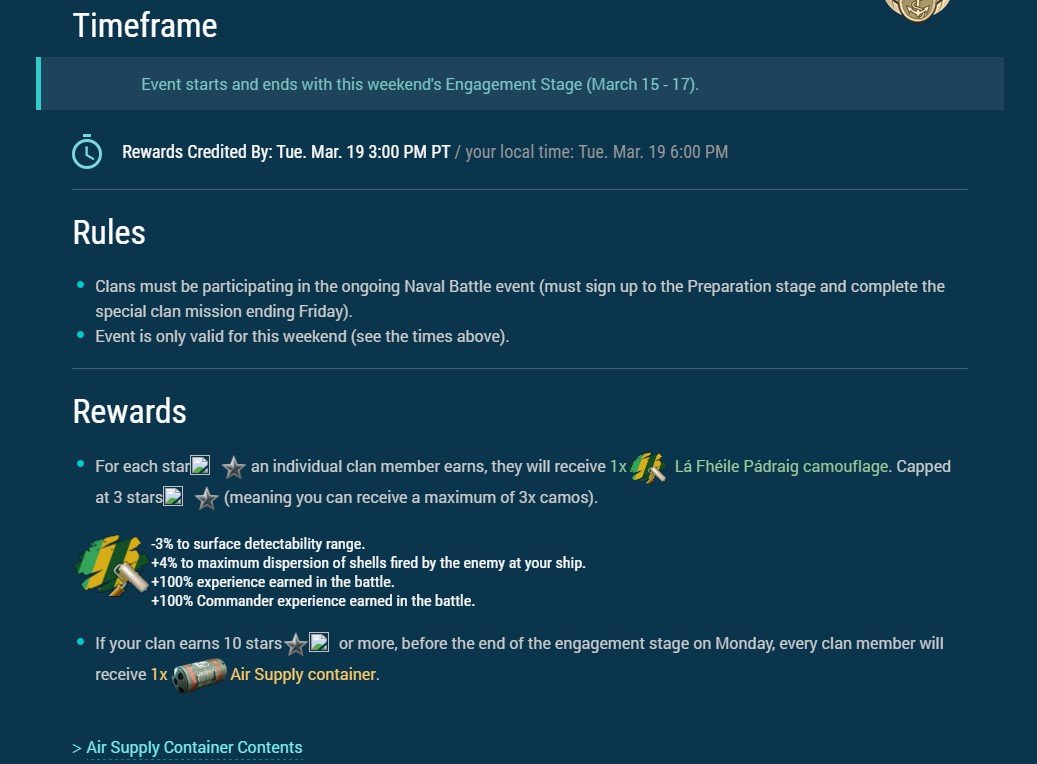
Task: Click the small camouflage icon after "1x"
Action: click(649, 467)
